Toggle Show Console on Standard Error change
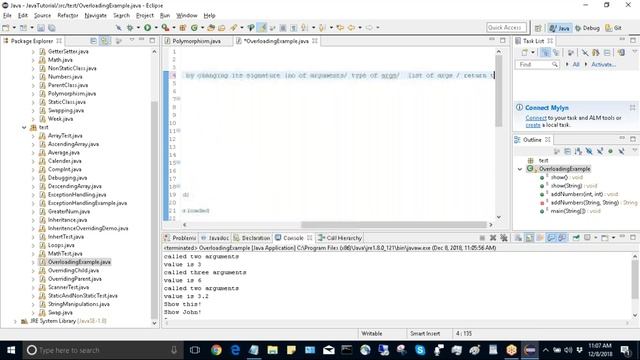 coord(562,238)
